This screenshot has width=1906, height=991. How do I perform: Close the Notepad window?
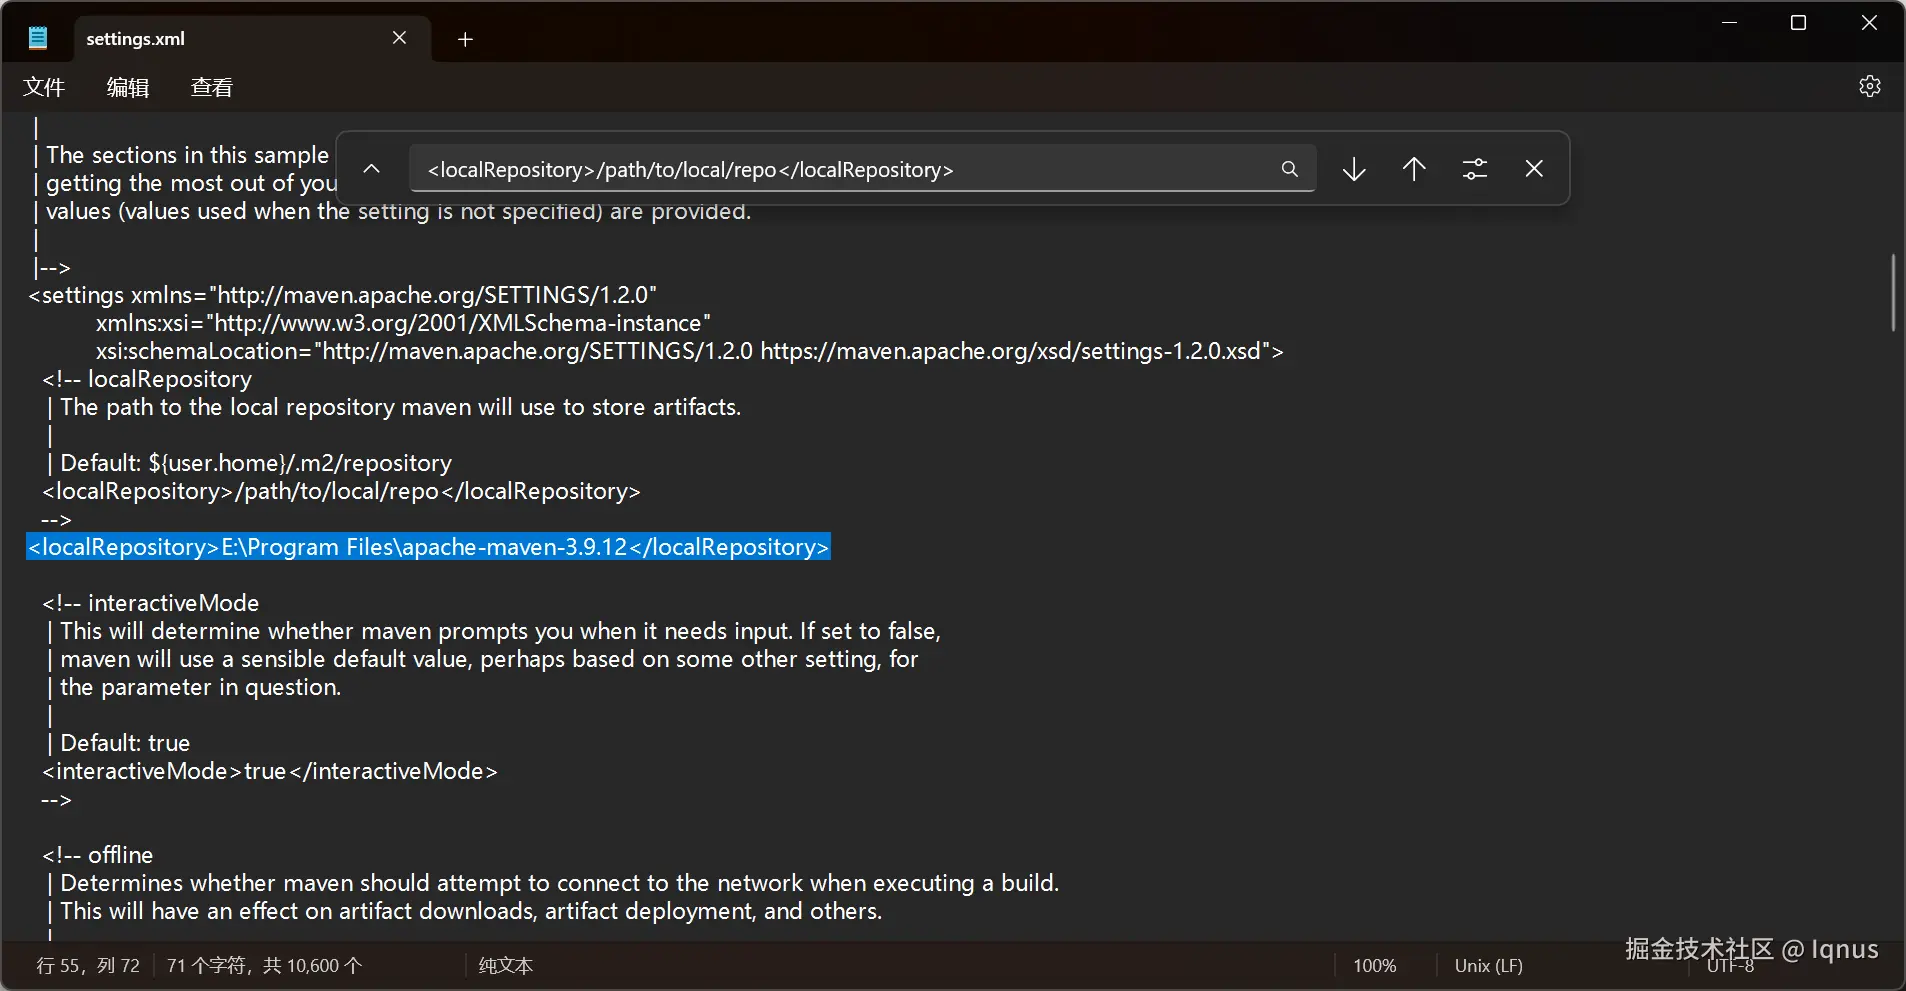[x=1868, y=23]
